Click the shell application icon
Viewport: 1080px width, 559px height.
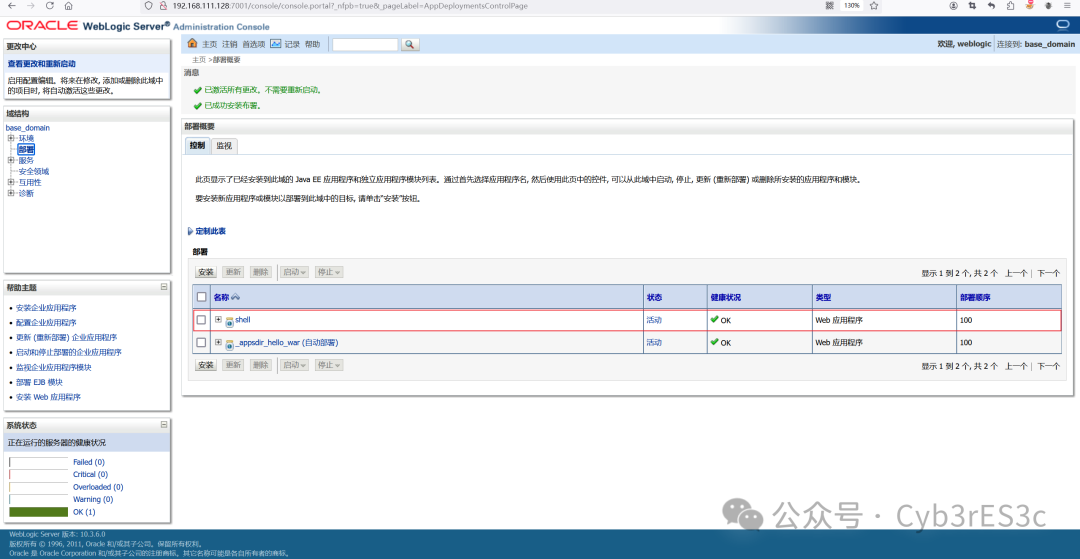pyautogui.click(x=230, y=321)
